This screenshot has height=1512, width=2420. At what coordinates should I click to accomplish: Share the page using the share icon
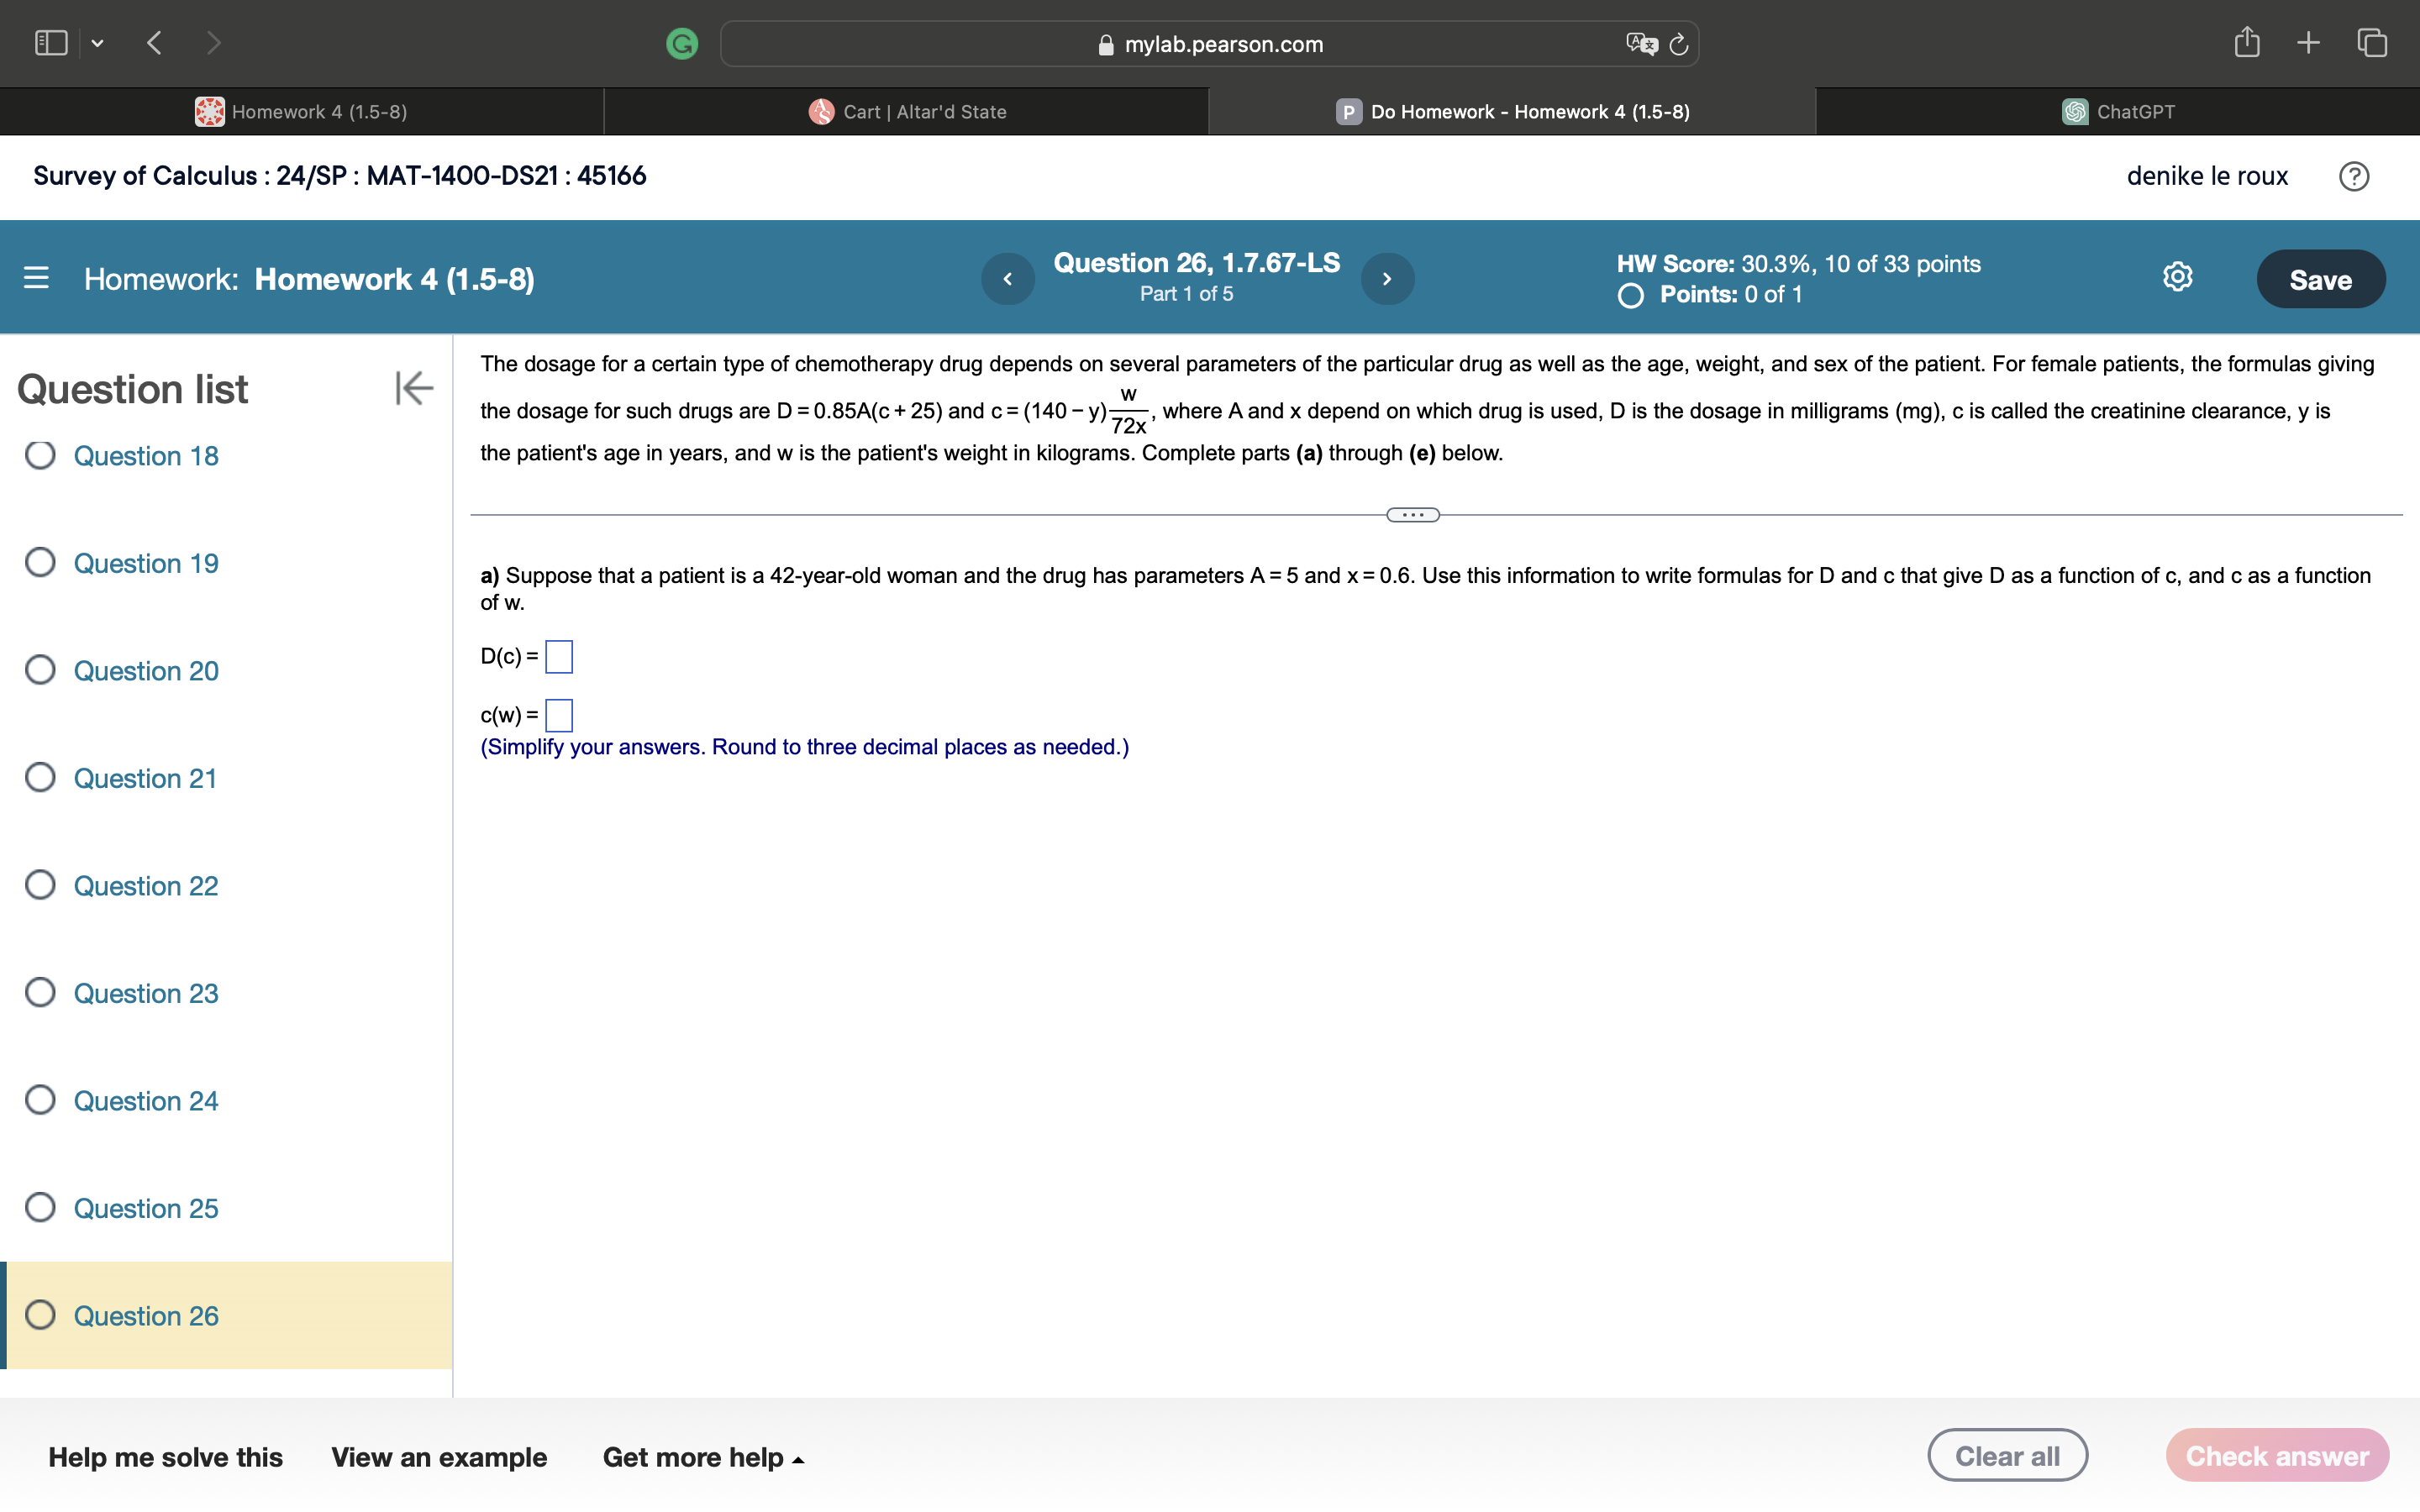click(2247, 42)
